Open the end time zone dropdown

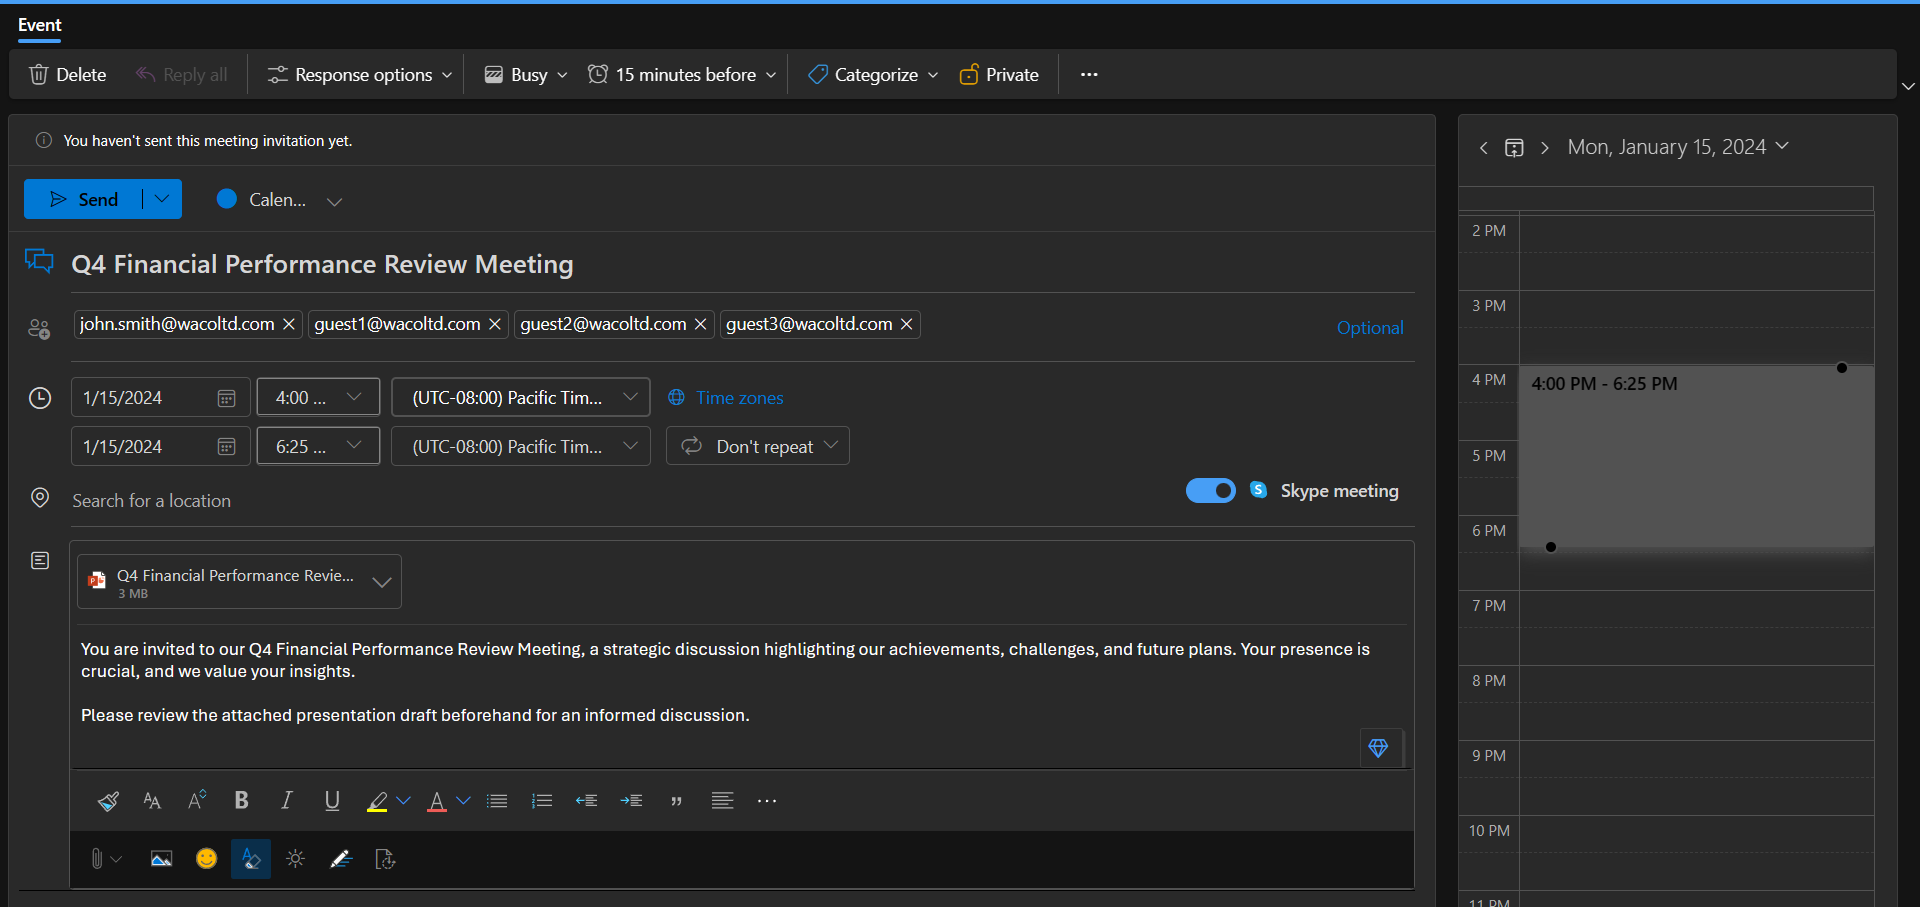[x=521, y=446]
